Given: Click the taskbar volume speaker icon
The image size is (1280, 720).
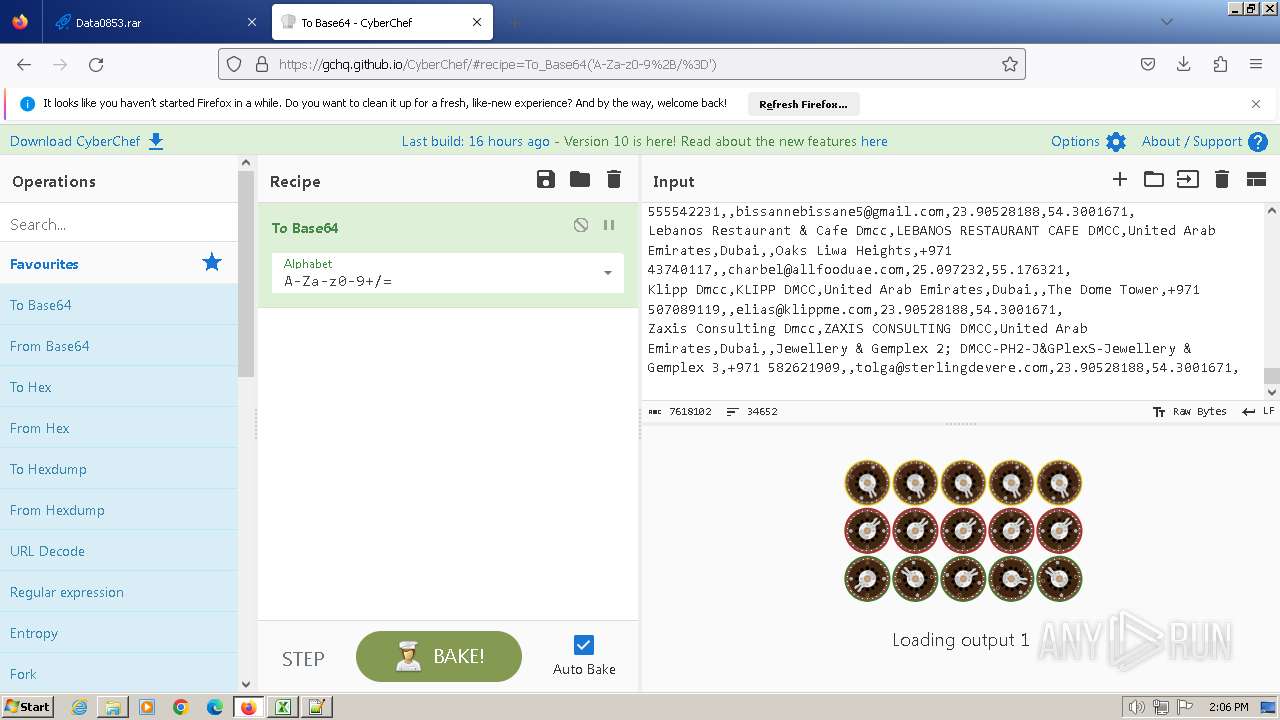Looking at the screenshot, I should point(1137,707).
